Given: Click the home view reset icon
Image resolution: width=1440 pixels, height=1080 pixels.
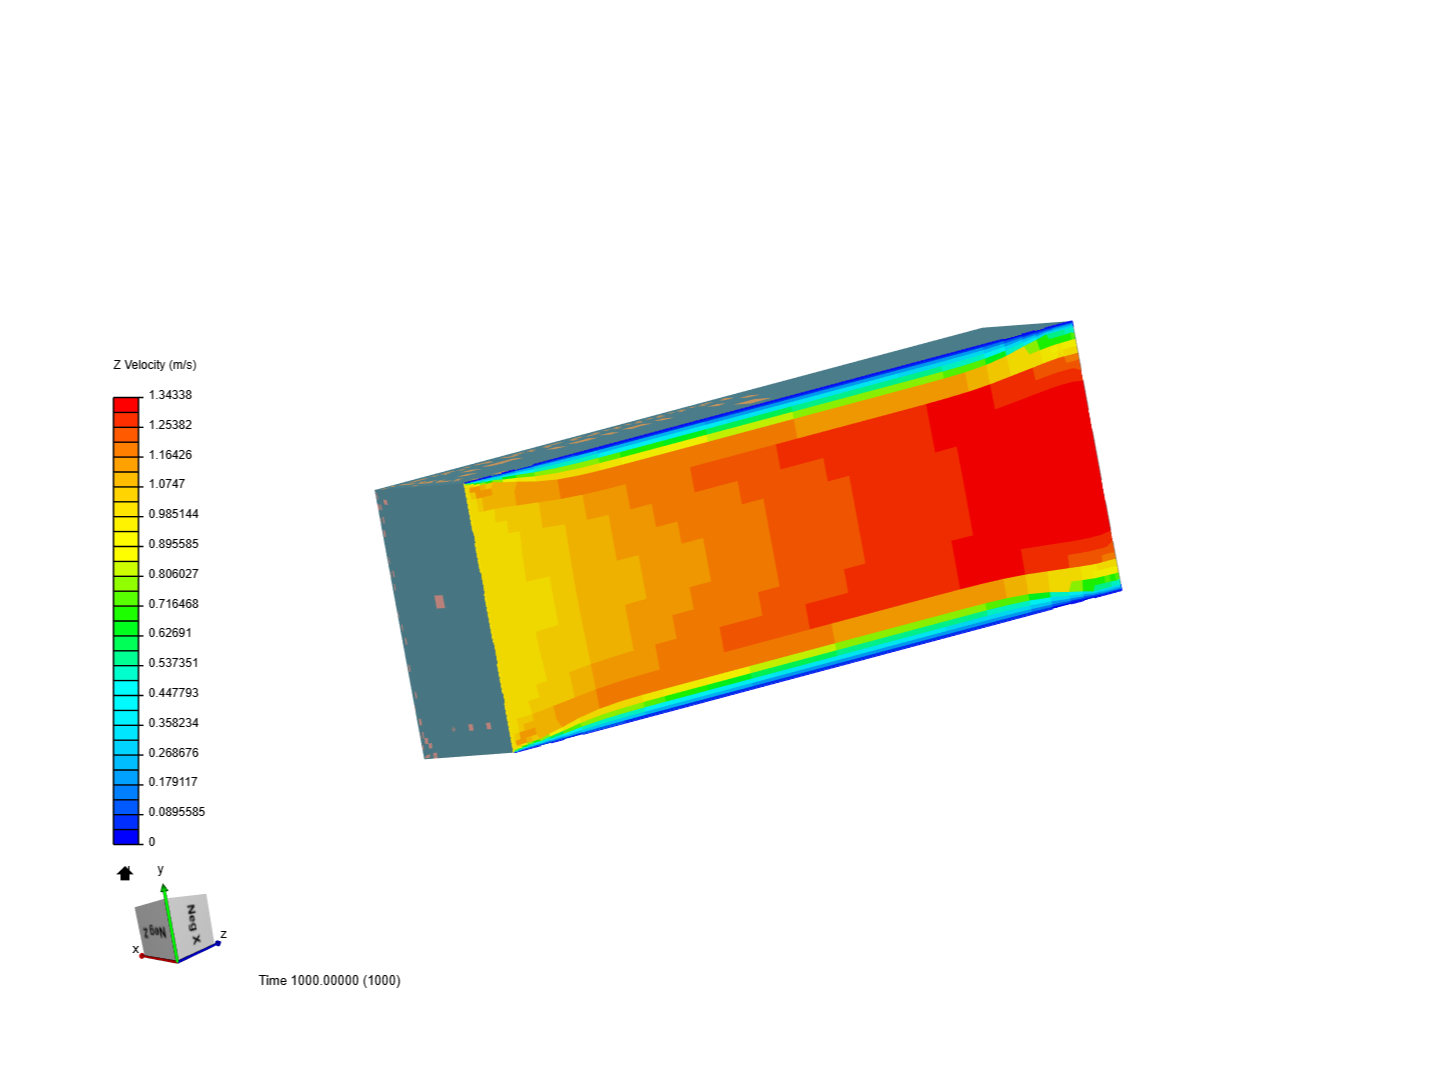Looking at the screenshot, I should tap(125, 873).
